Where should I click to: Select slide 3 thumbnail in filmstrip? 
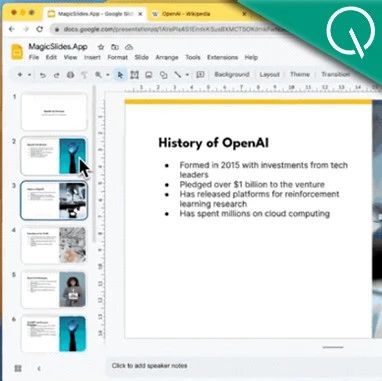click(54, 200)
